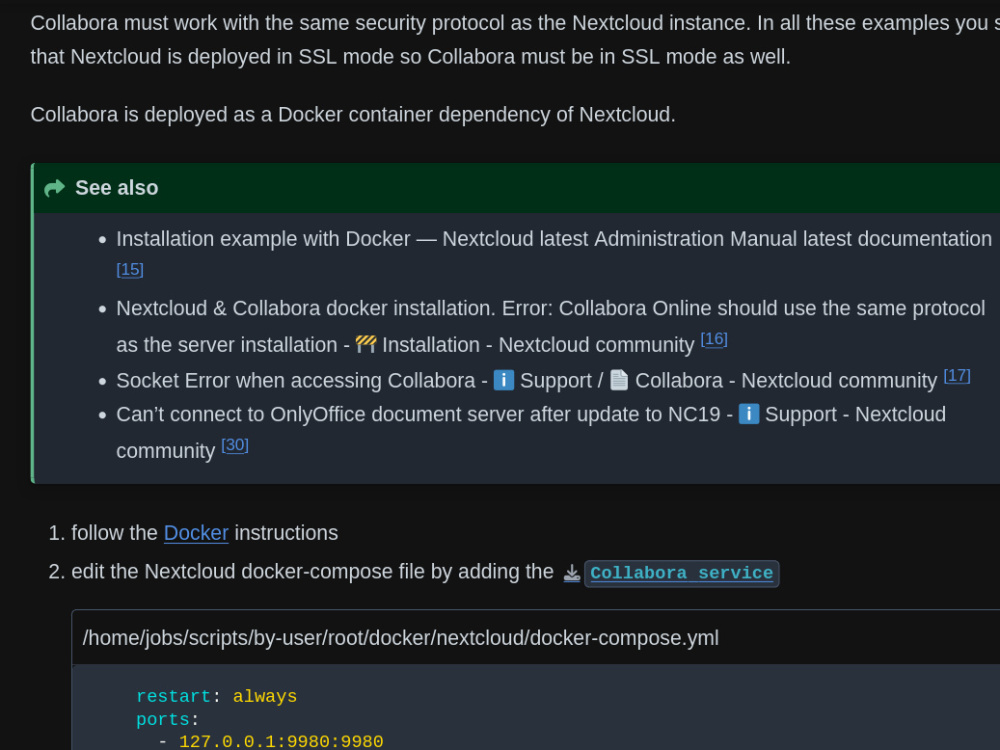1000x750 pixels.
Task: Click the 'restart: always' code line
Action: coord(217,696)
